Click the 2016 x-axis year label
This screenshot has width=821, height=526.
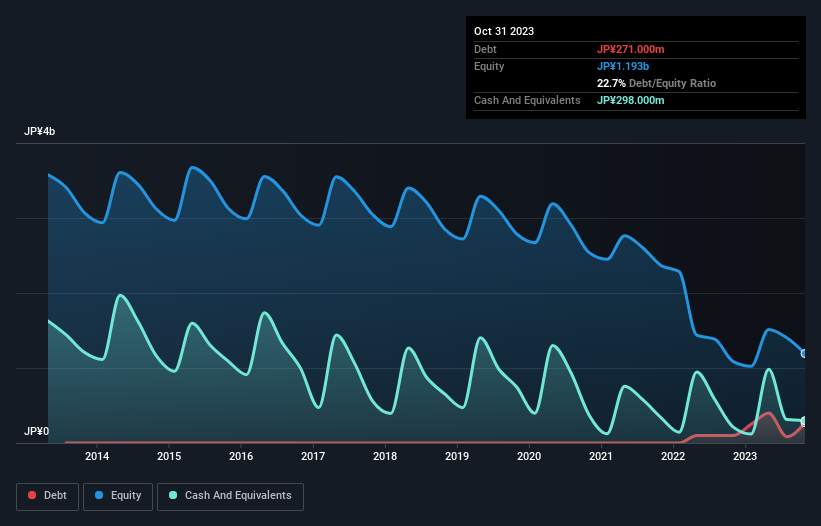click(241, 456)
